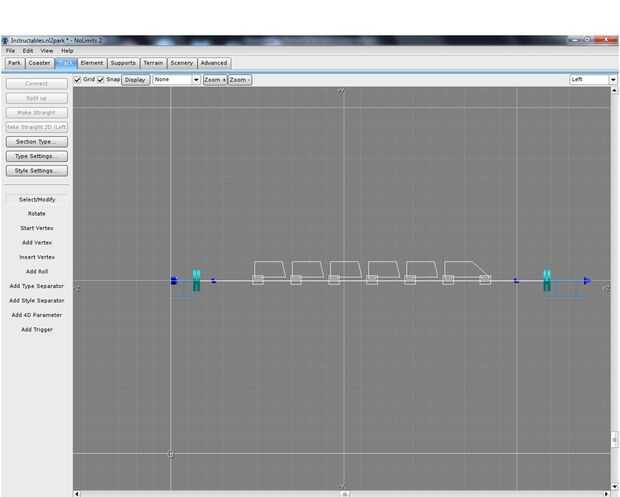Click the horizontal scrollbar thumb
This screenshot has height=497, width=620.
tap(345, 494)
